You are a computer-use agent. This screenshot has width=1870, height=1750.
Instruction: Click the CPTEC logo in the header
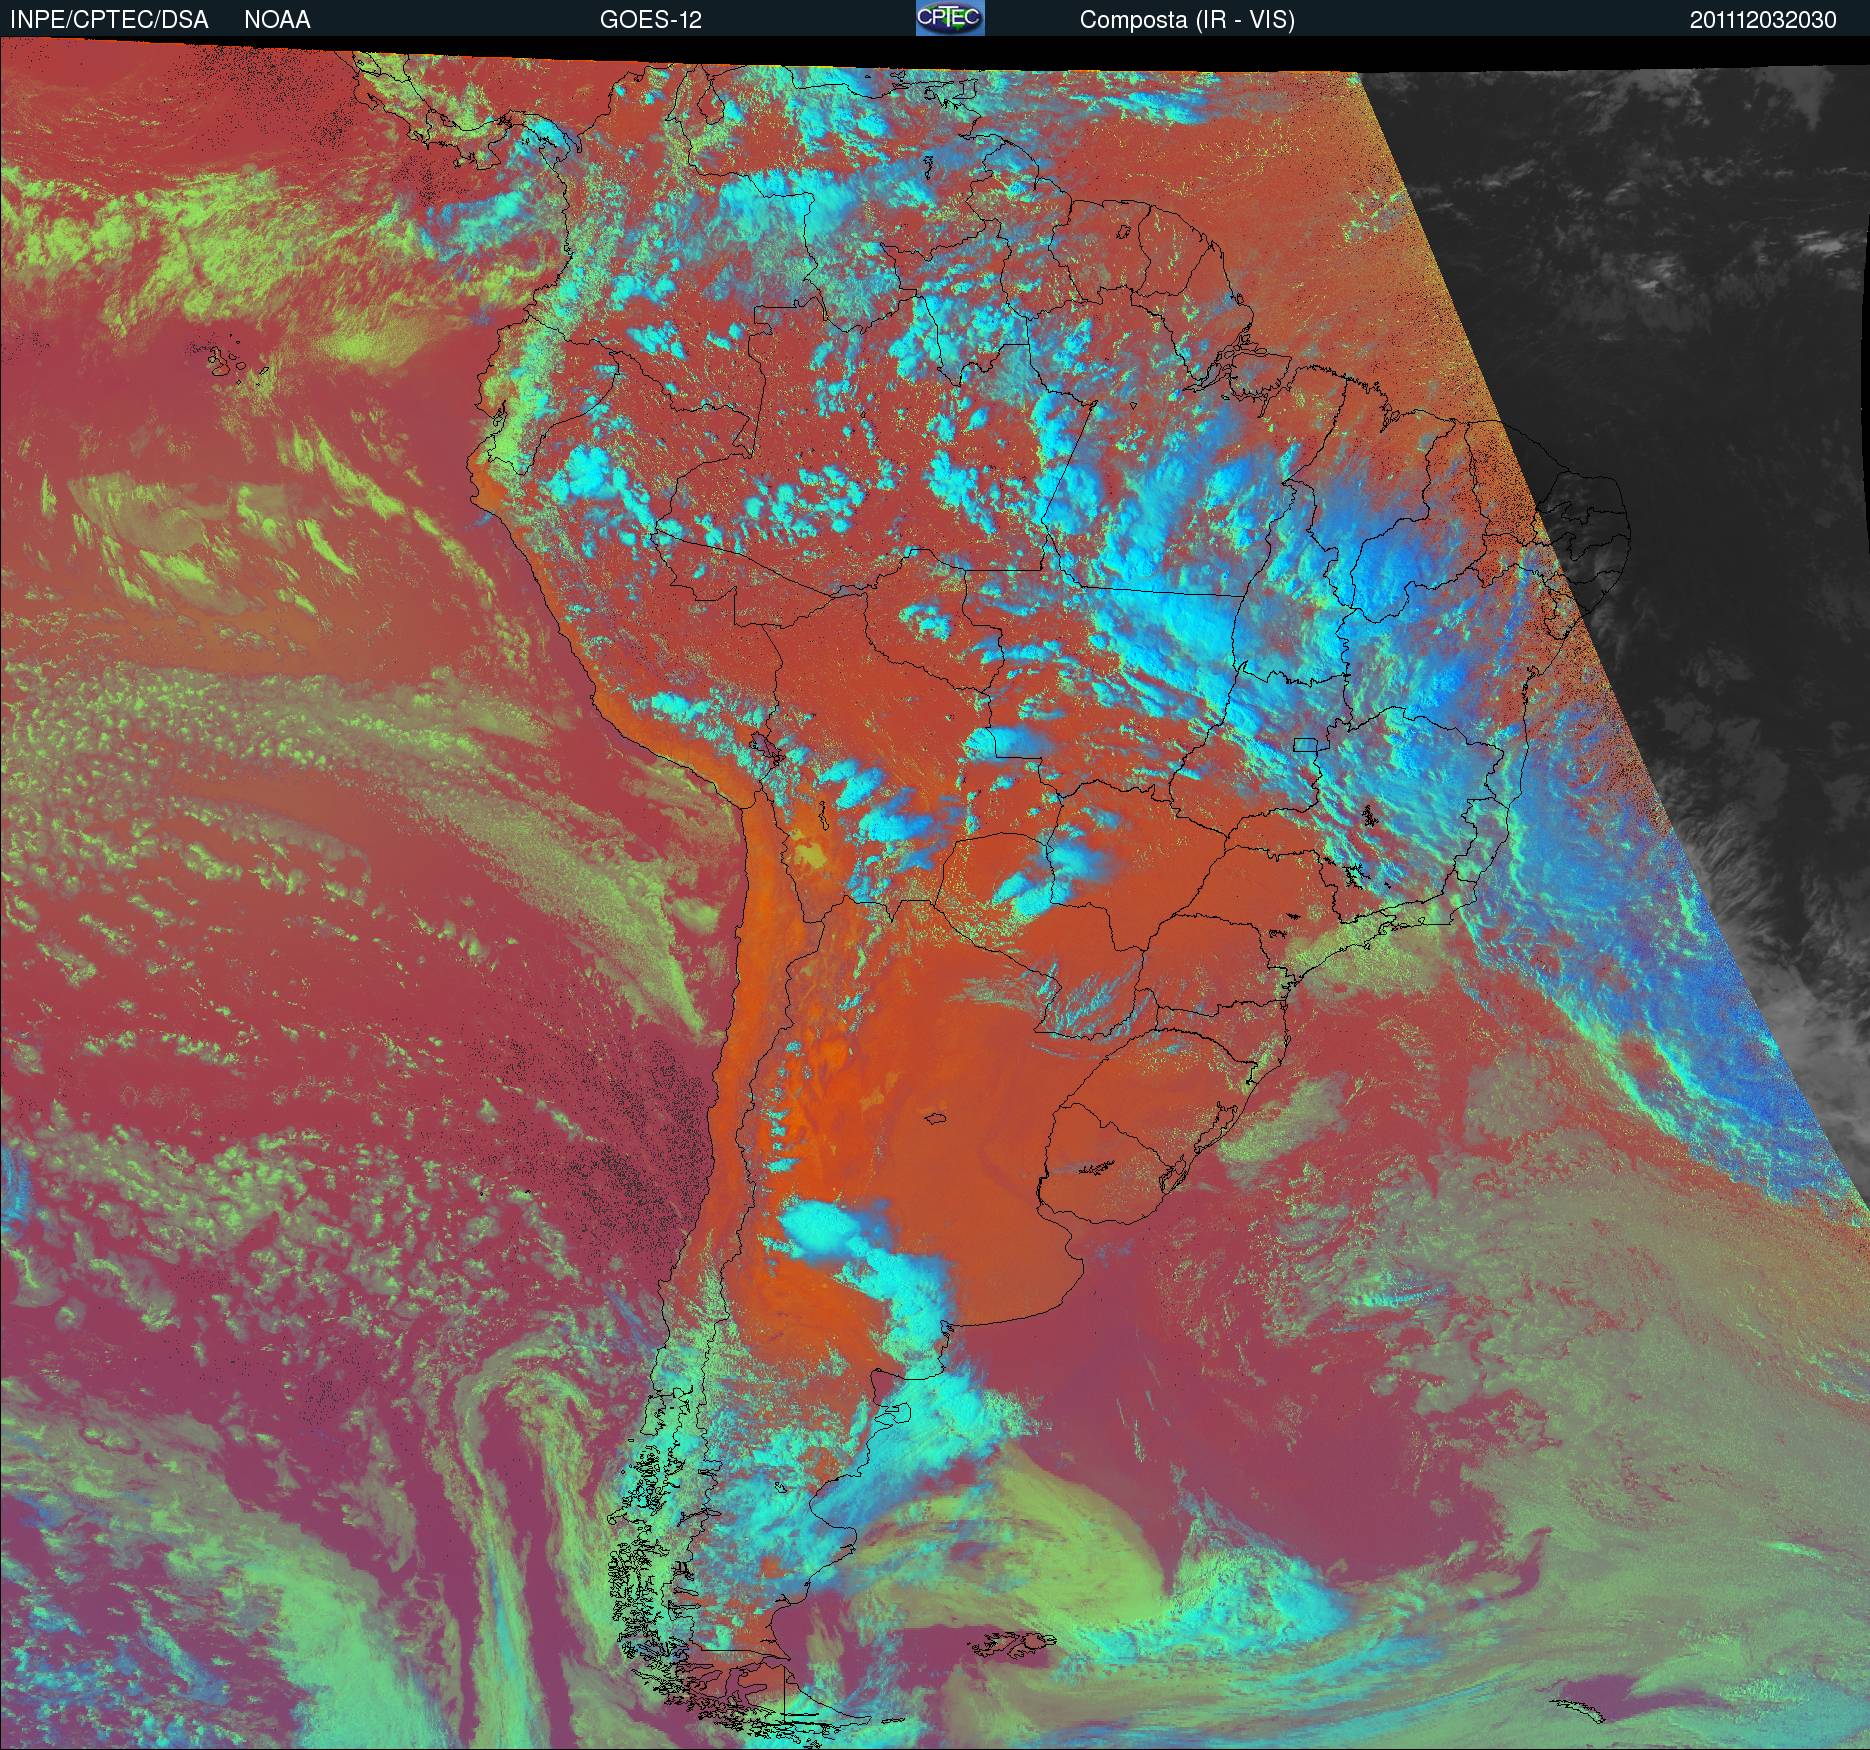pyautogui.click(x=950, y=19)
